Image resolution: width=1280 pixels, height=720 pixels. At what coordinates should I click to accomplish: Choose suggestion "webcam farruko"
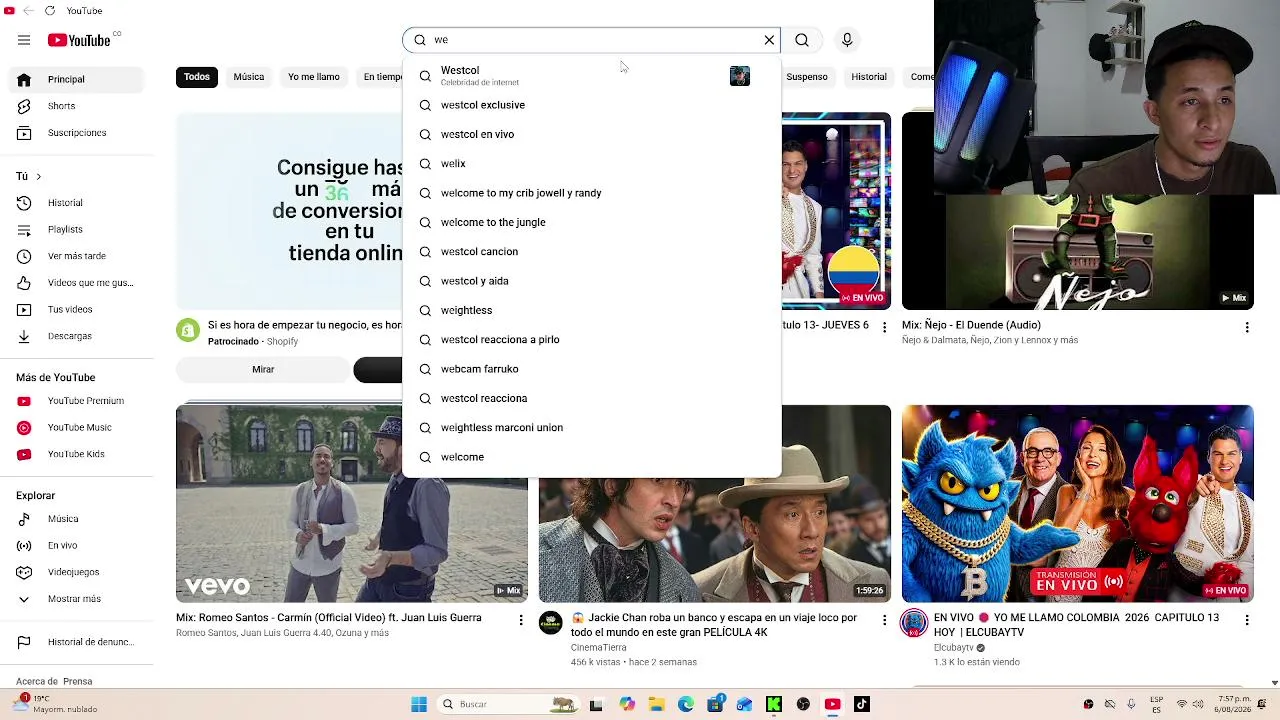[591, 369]
